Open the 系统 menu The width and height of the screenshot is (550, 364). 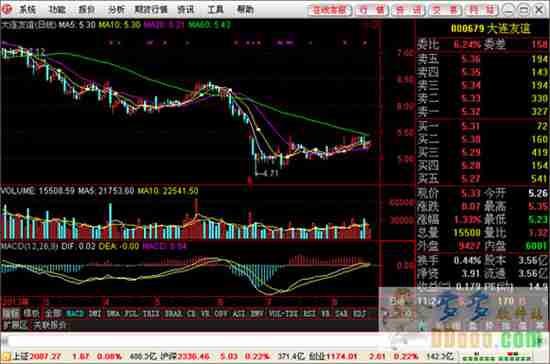point(27,9)
